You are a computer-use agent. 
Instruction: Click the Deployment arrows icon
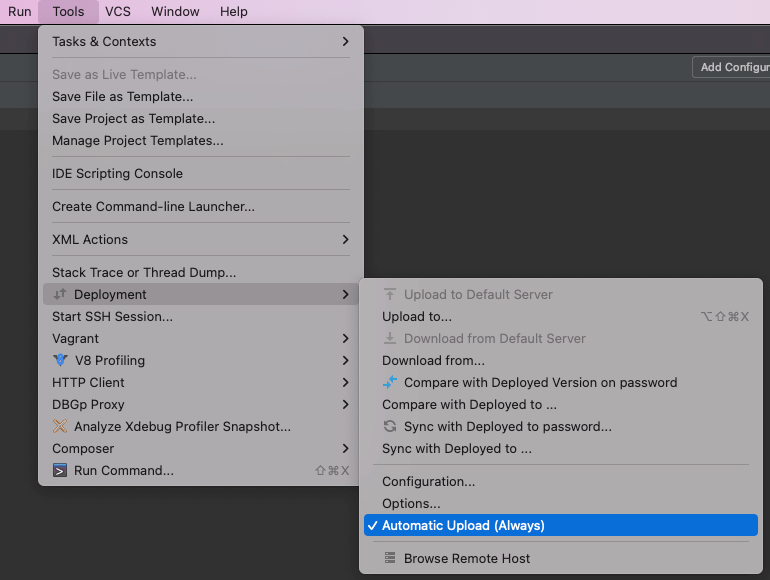click(61, 294)
